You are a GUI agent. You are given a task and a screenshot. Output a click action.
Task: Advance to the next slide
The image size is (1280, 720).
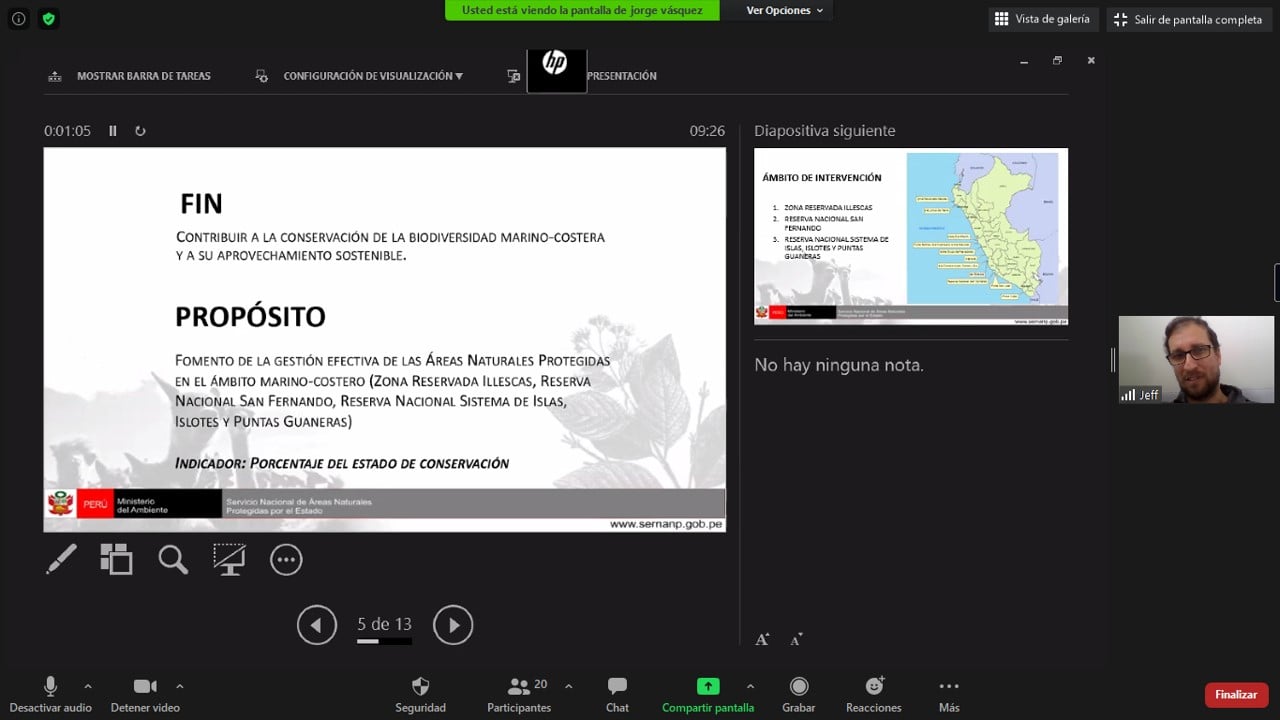(x=453, y=625)
